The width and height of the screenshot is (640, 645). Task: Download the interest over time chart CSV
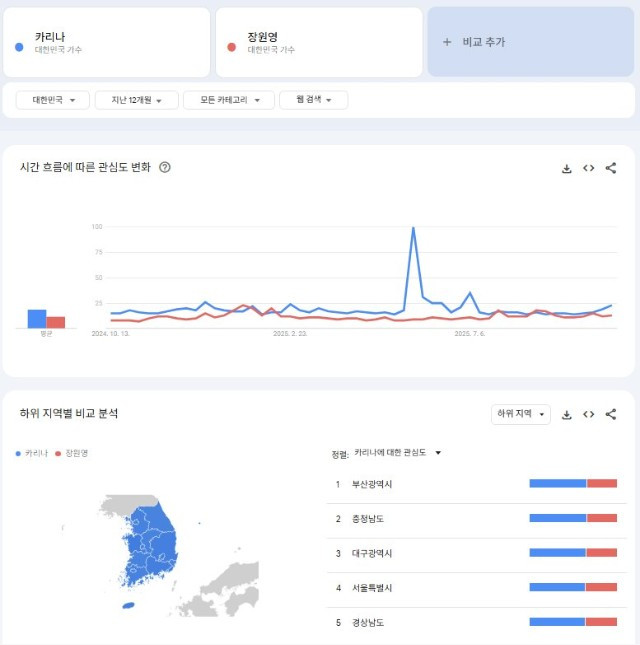(566, 168)
